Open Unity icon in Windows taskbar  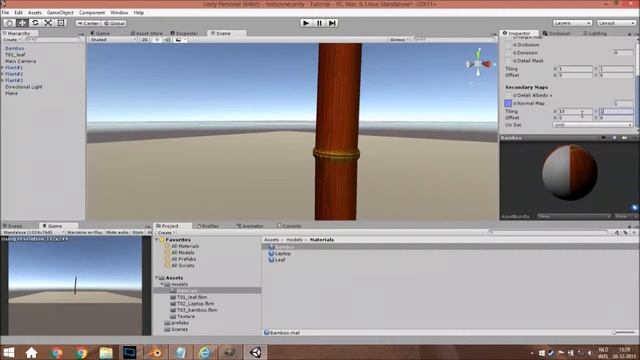[256, 352]
